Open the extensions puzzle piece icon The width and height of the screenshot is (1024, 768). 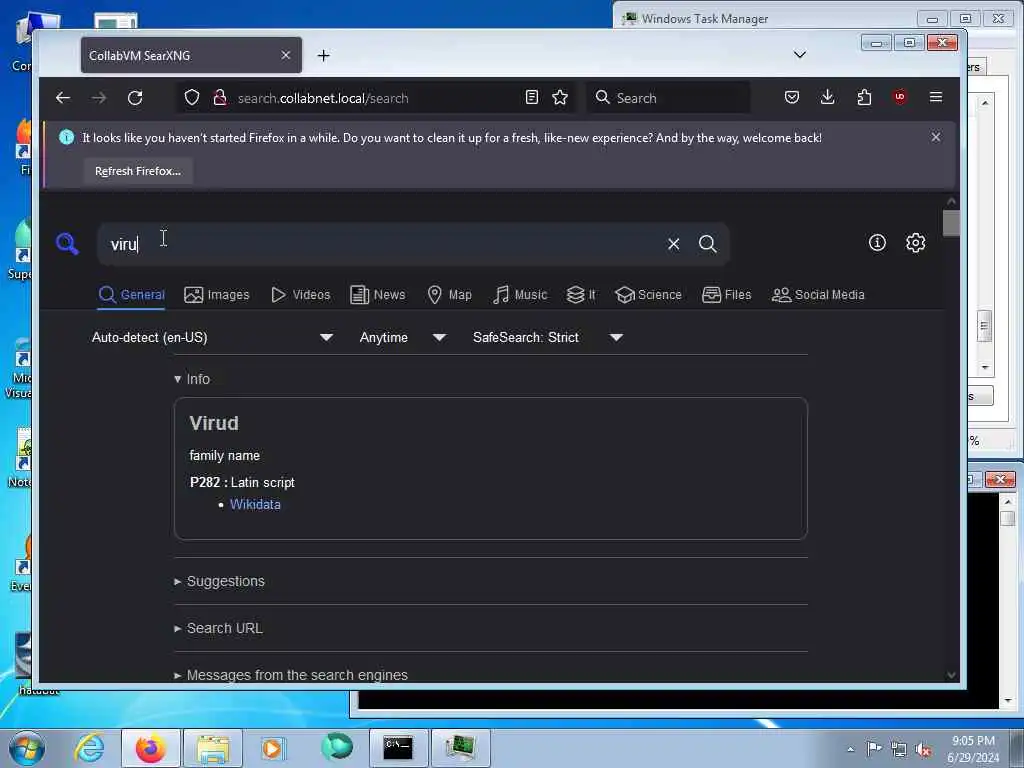coord(864,97)
